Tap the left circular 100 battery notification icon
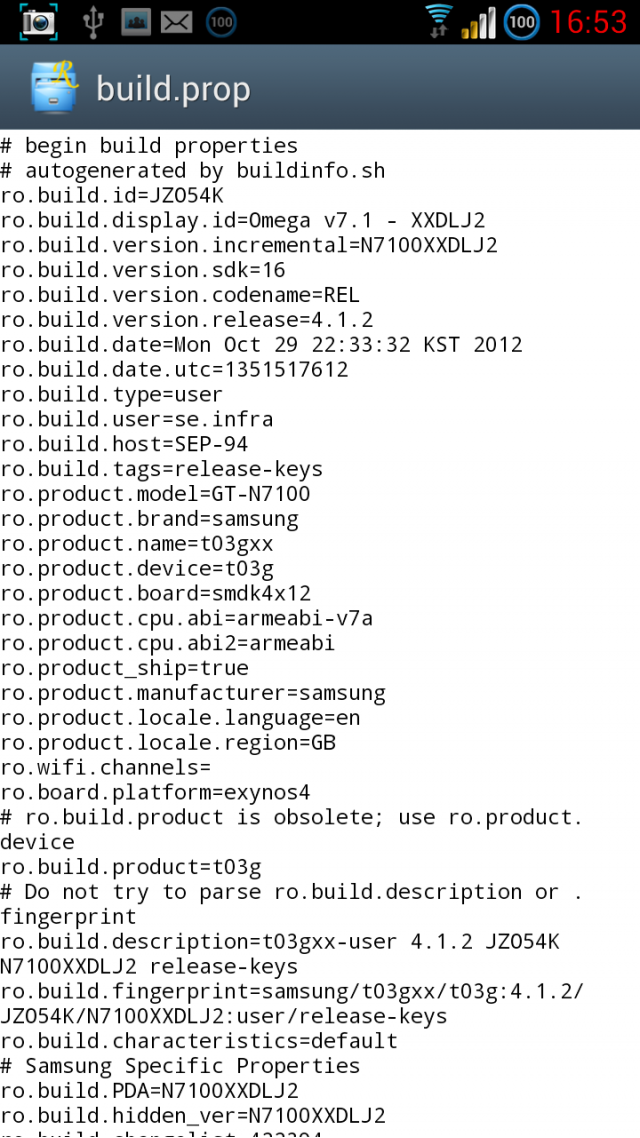Viewport: 640px width, 1138px height. (221, 21)
